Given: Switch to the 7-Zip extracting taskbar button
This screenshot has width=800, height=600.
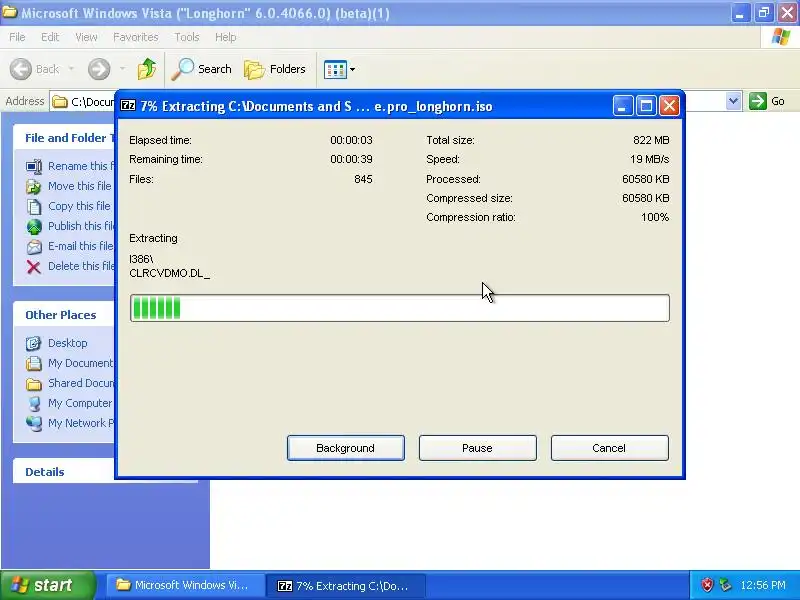Looking at the screenshot, I should (x=345, y=586).
